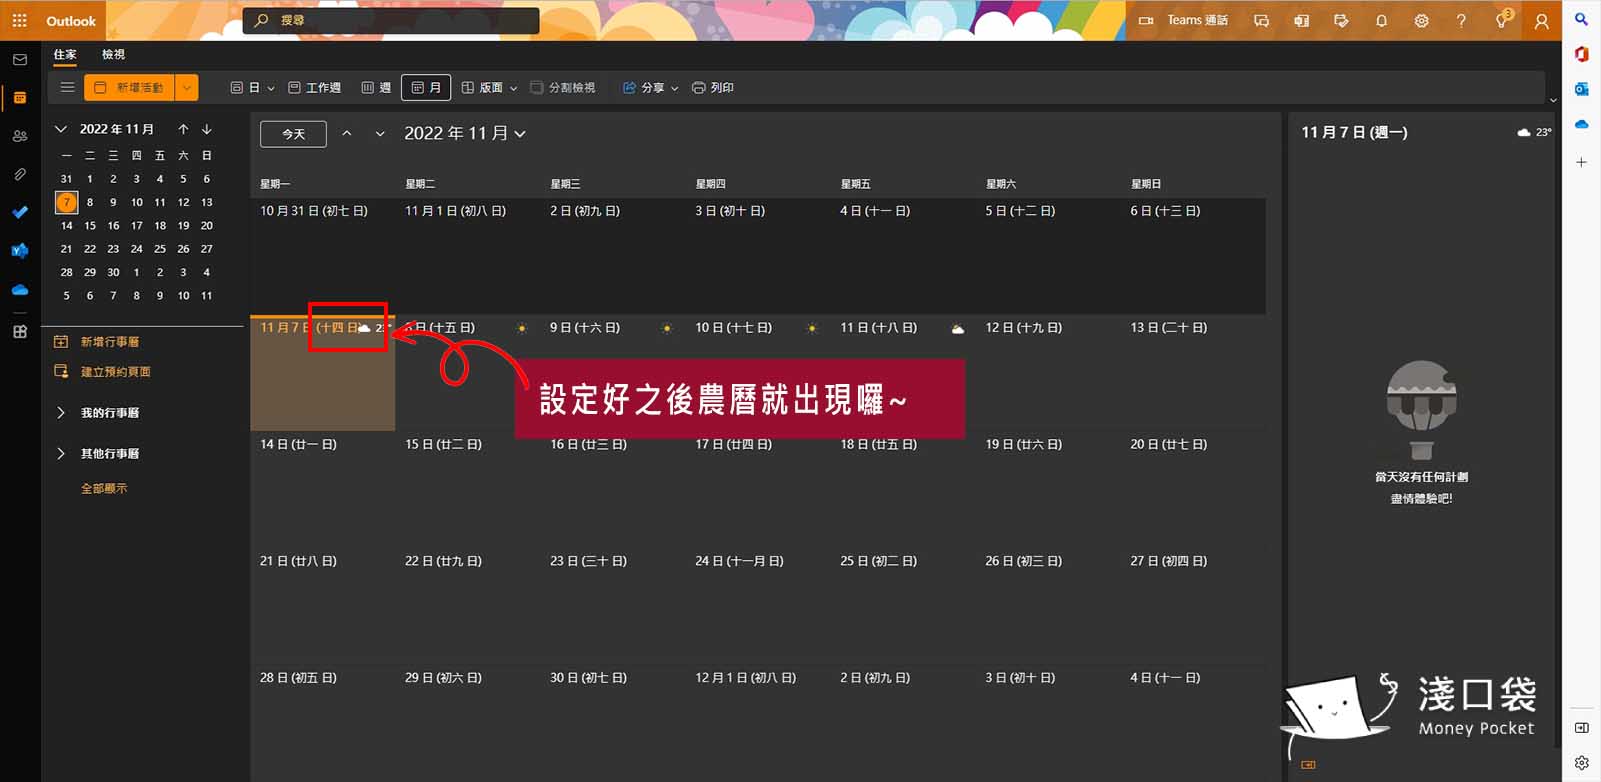Open search icon in right edge bar
The width and height of the screenshot is (1601, 782).
click(1581, 19)
